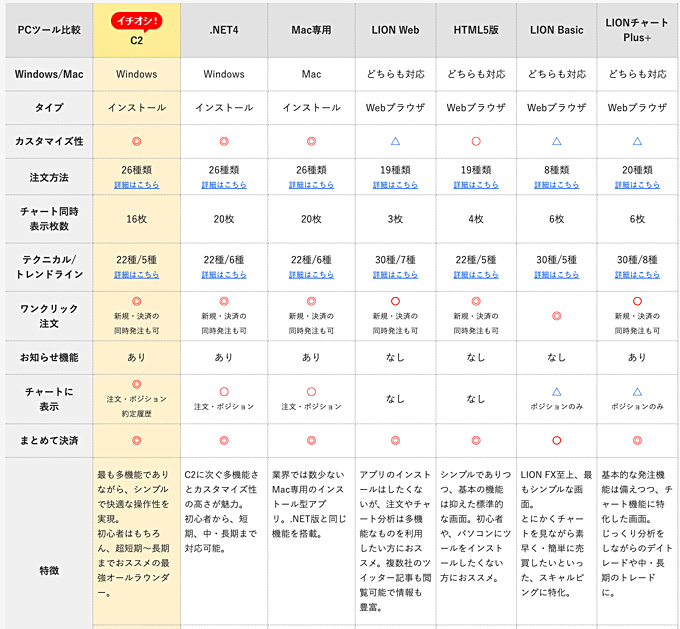Viewport: 680px width, 629px height.
Task: Click the 16枚 cell in C2 column
Action: pos(137,219)
